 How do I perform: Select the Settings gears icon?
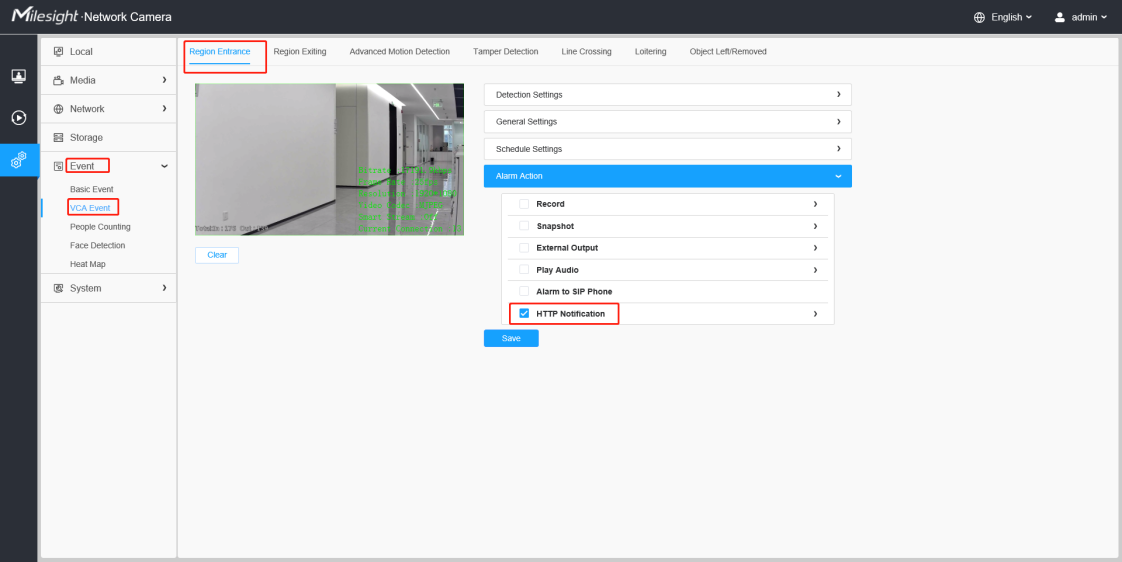[x=19, y=160]
